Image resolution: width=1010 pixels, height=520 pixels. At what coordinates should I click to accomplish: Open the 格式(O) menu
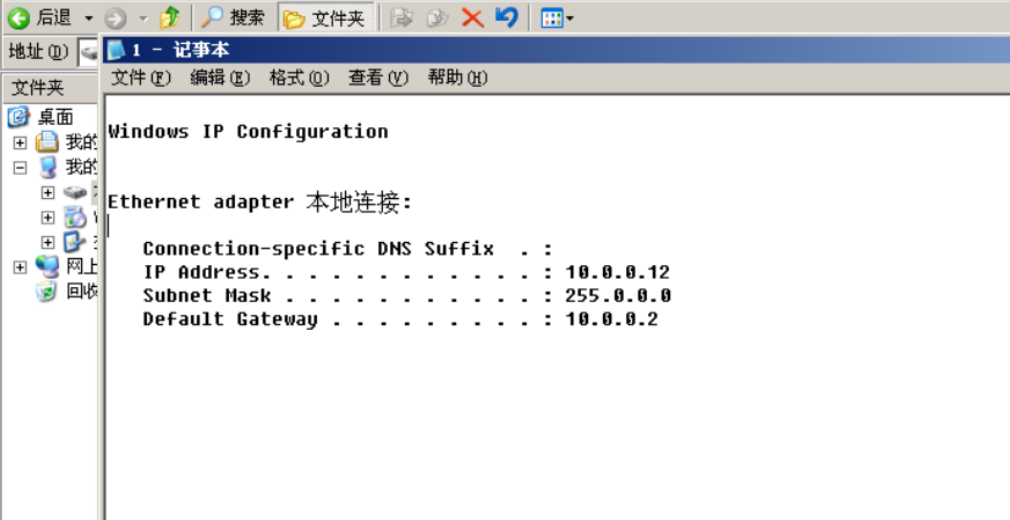(299, 78)
